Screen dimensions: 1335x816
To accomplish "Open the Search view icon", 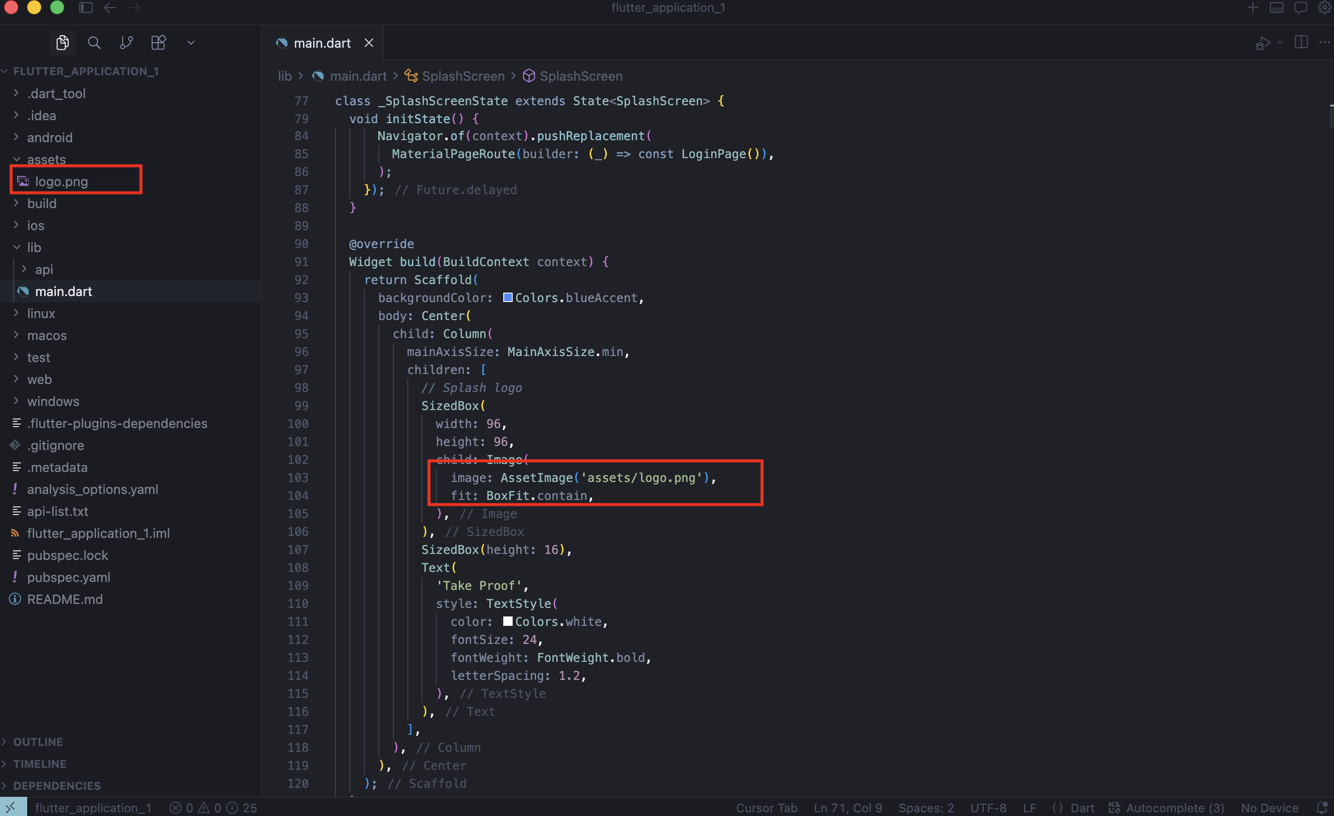I will 94,43.
